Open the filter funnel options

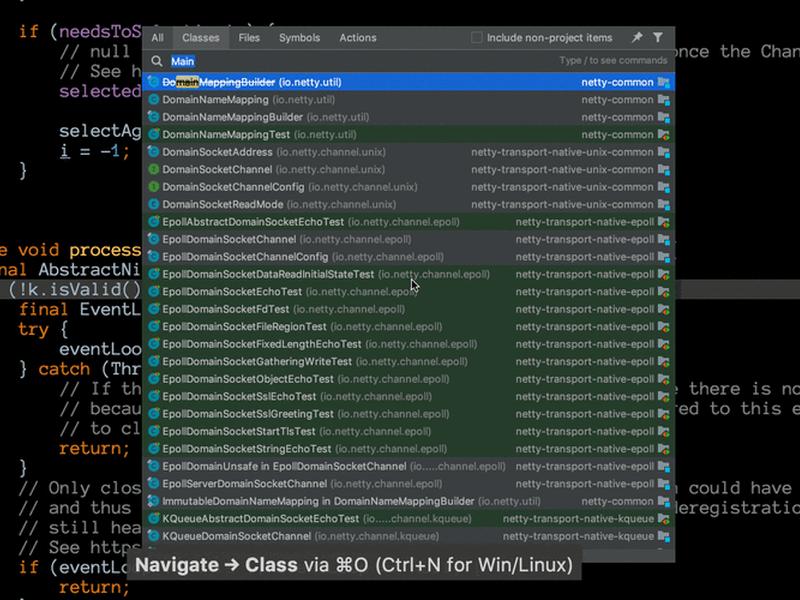[658, 37]
